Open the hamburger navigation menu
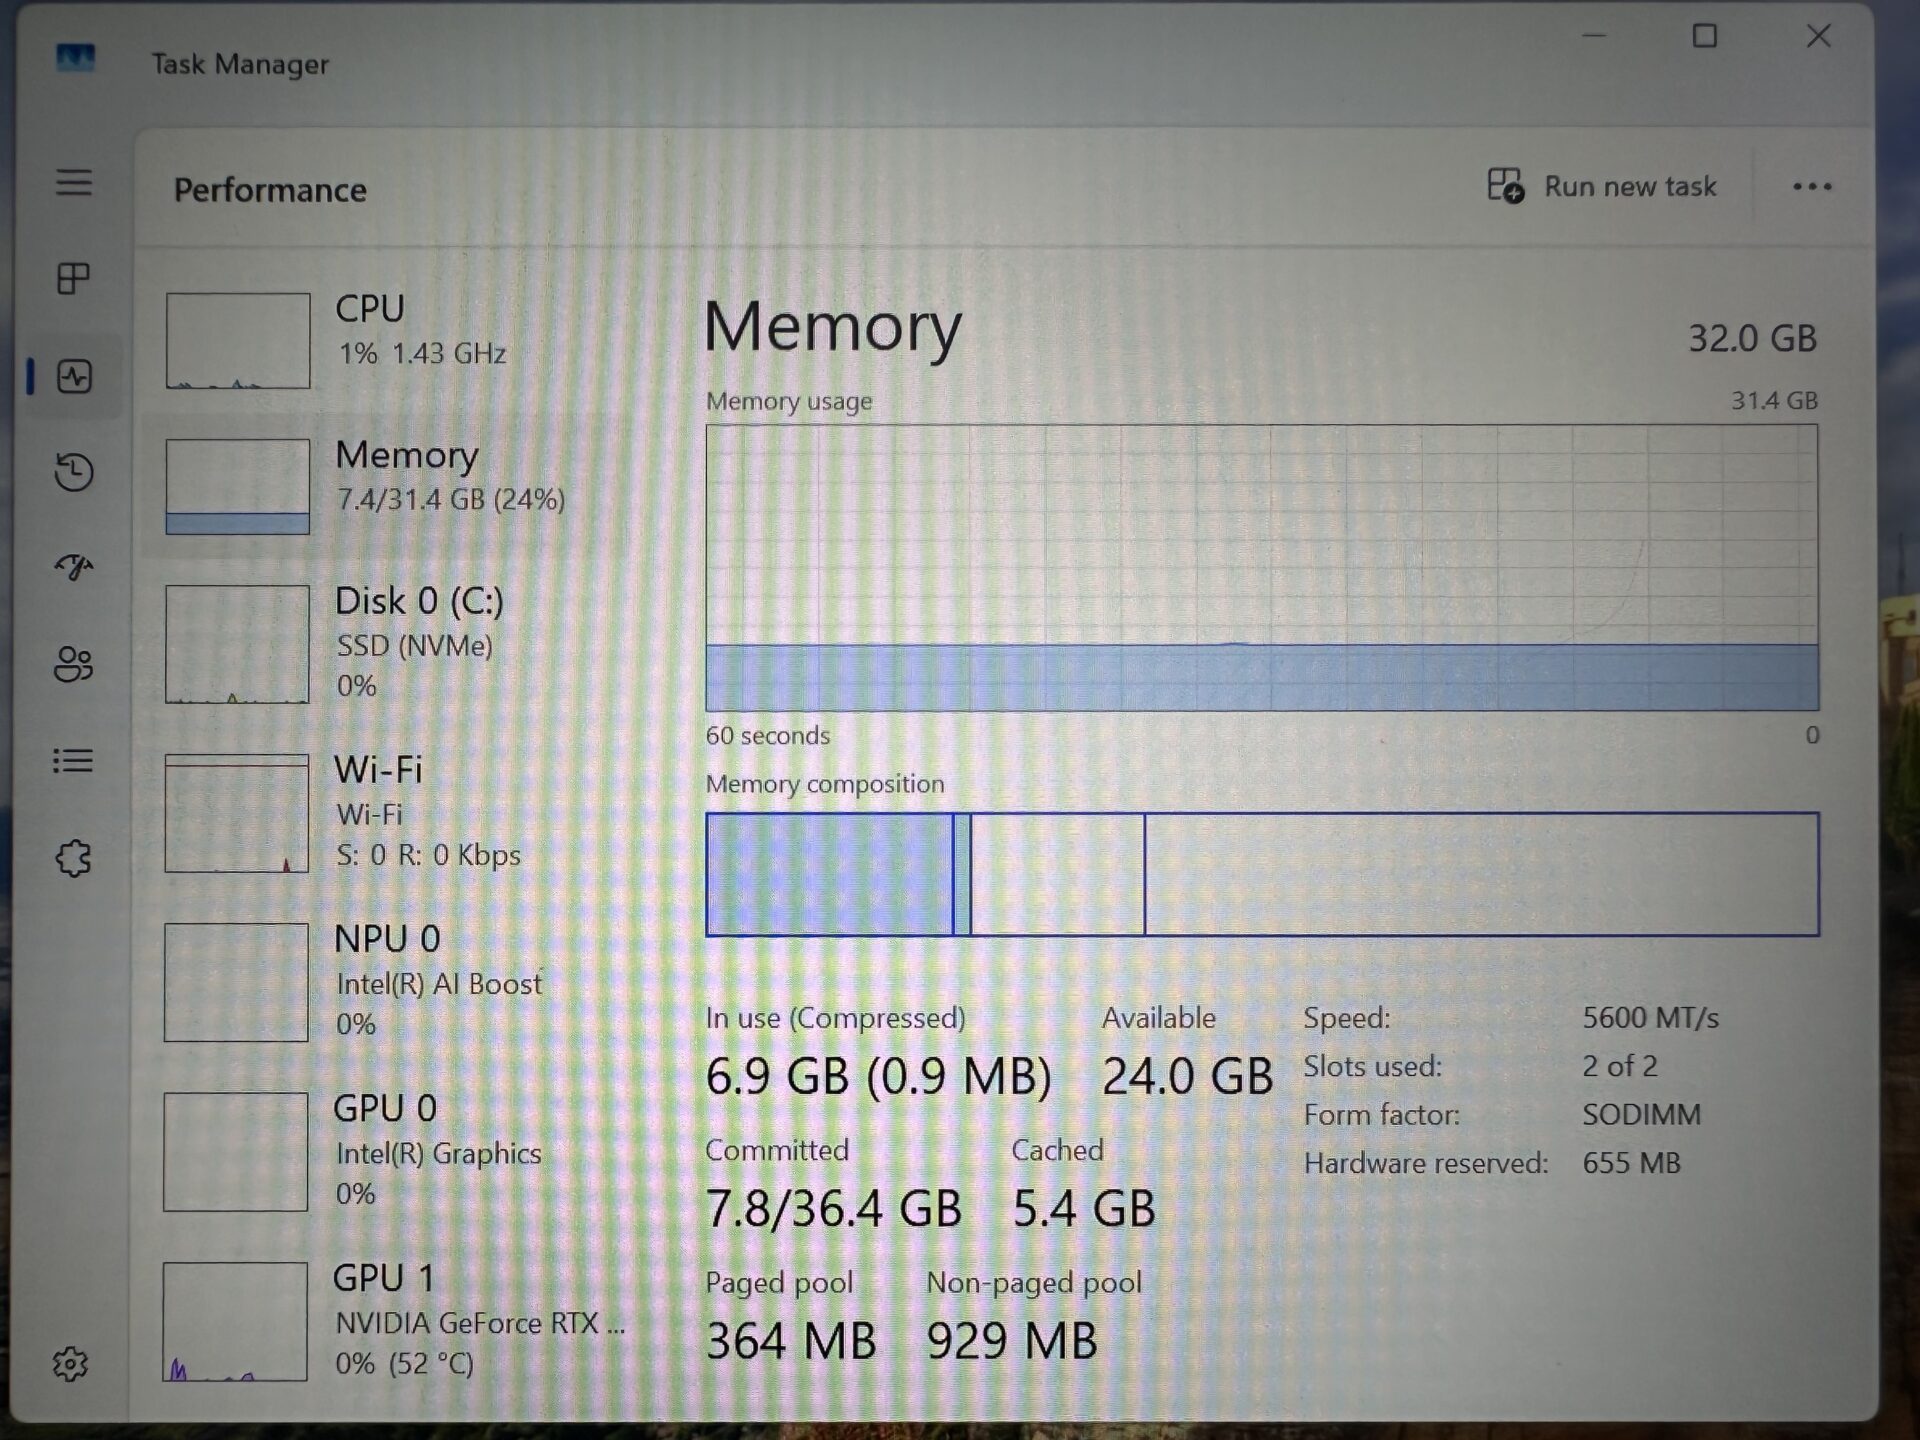1920x1440 pixels. tap(73, 182)
